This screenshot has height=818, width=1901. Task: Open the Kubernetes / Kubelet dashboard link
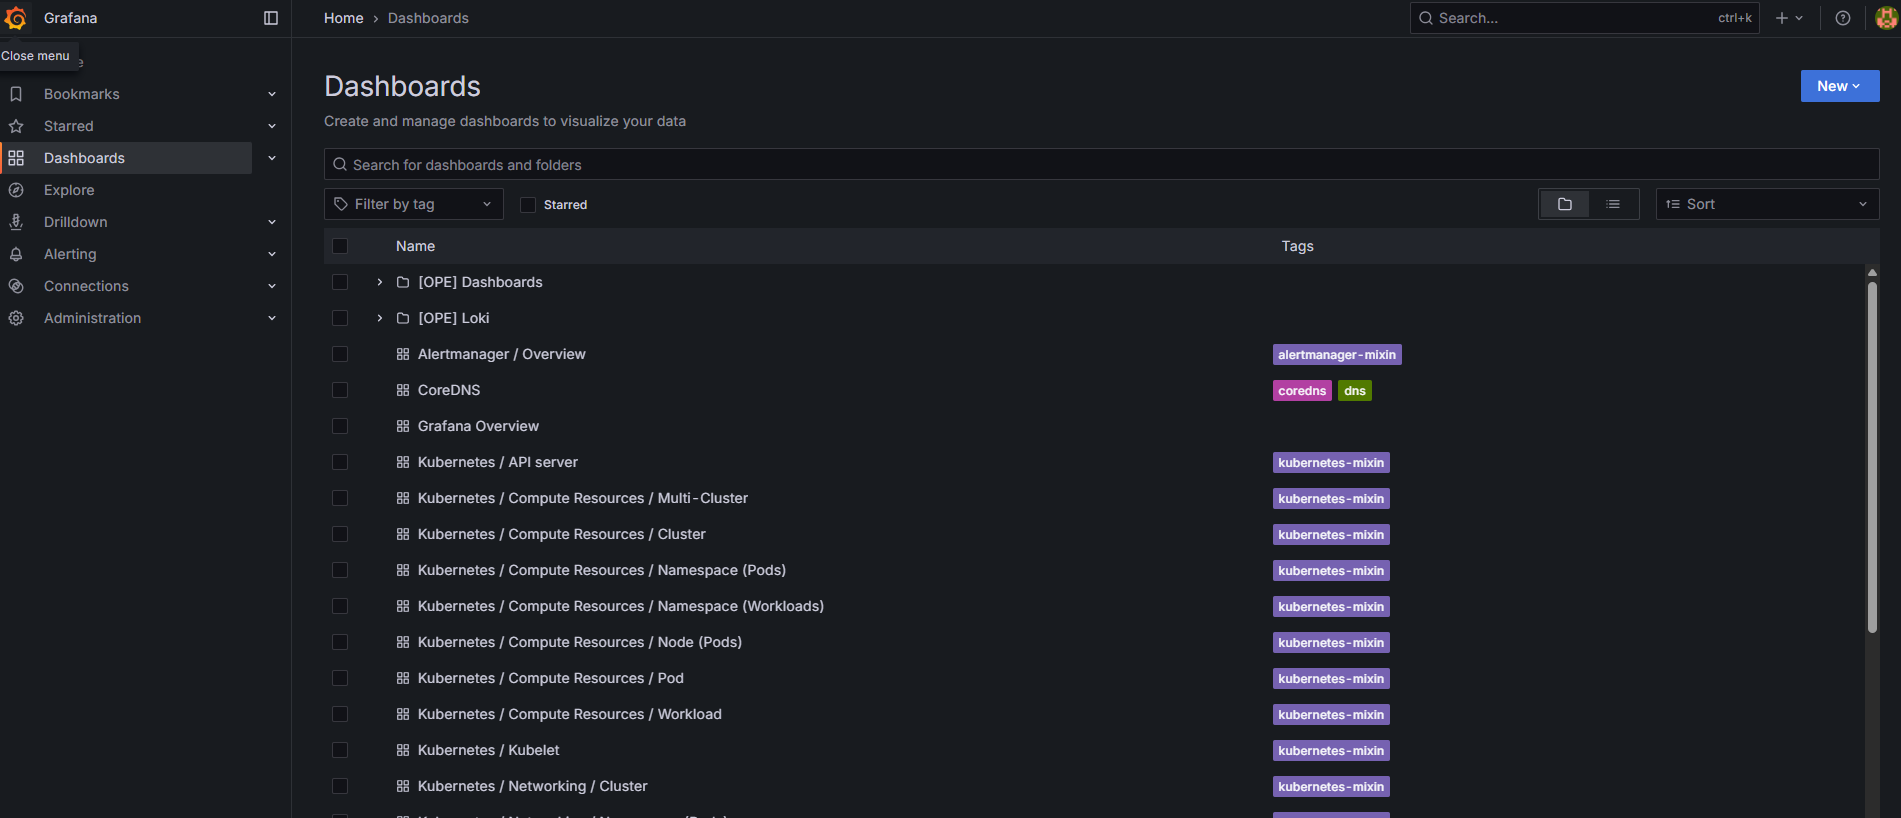488,750
